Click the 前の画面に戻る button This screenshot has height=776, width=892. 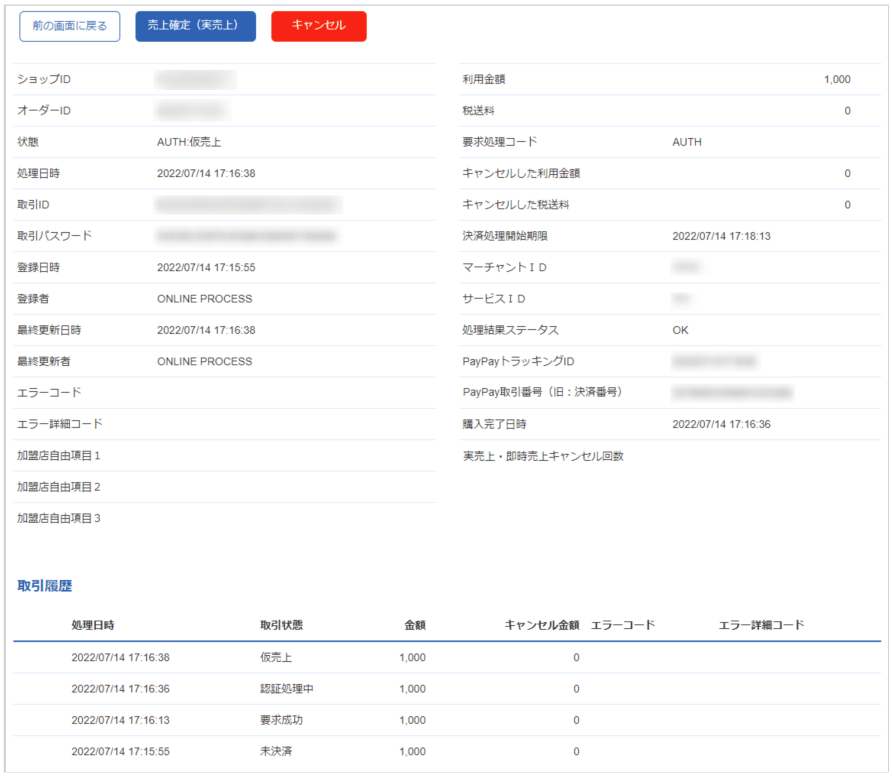(69, 26)
